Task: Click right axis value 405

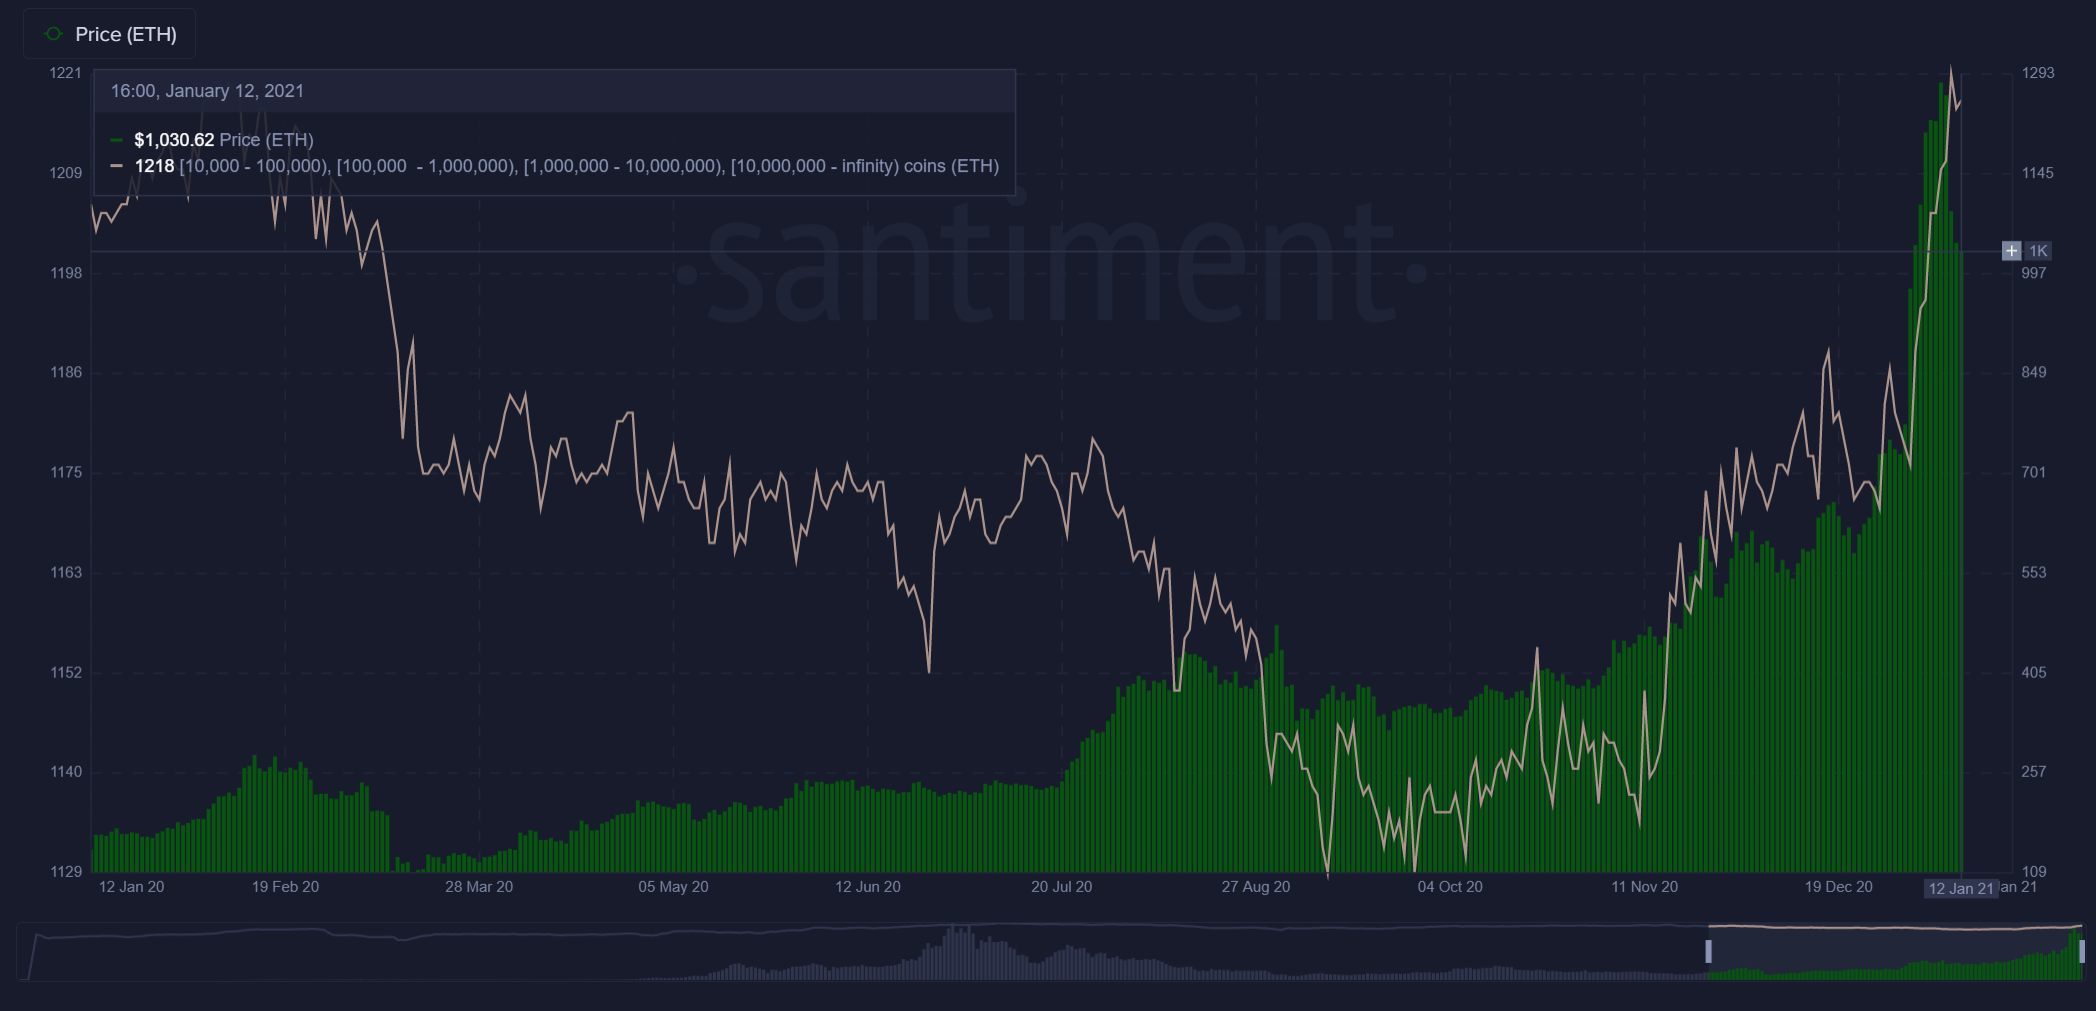Action: coord(2034,672)
